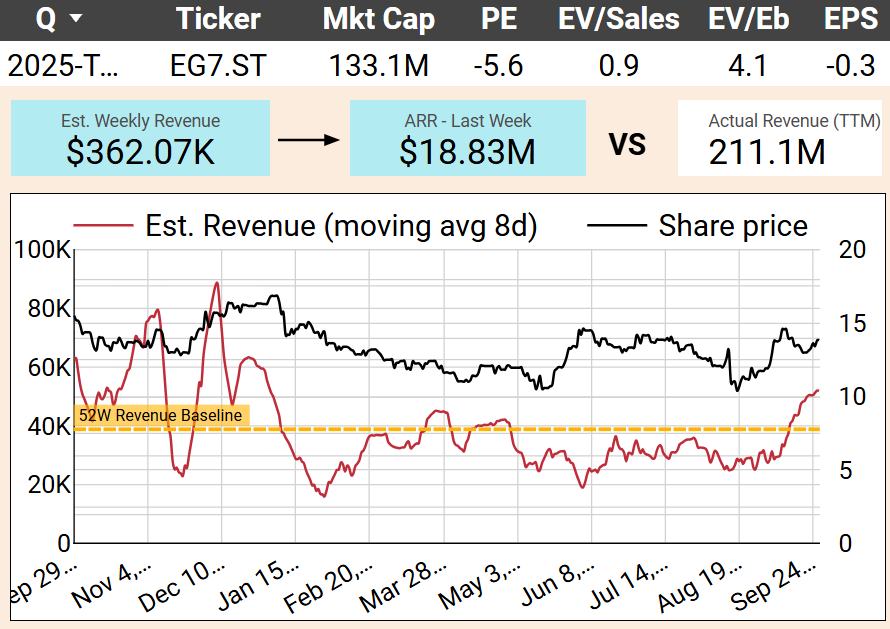This screenshot has width=890, height=629.
Task: Click the 4.1 EV/Eb value
Action: [748, 65]
